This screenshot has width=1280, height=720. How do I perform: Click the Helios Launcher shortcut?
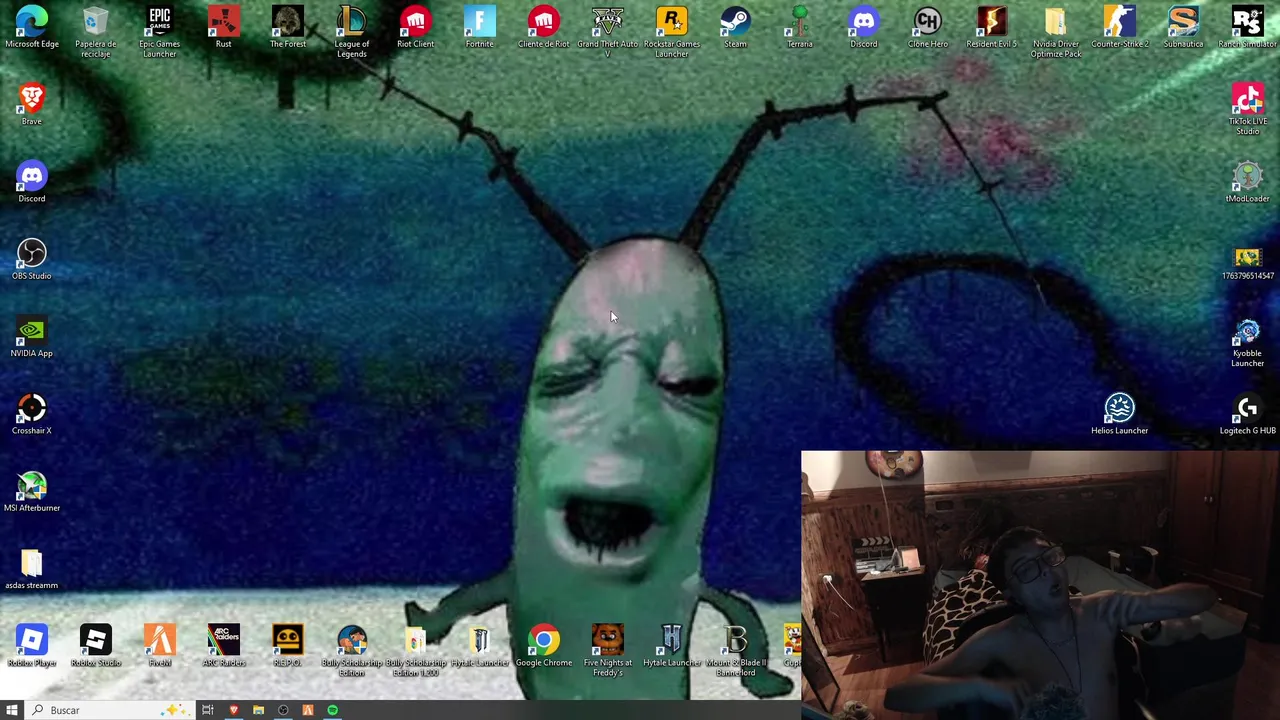(x=1120, y=414)
